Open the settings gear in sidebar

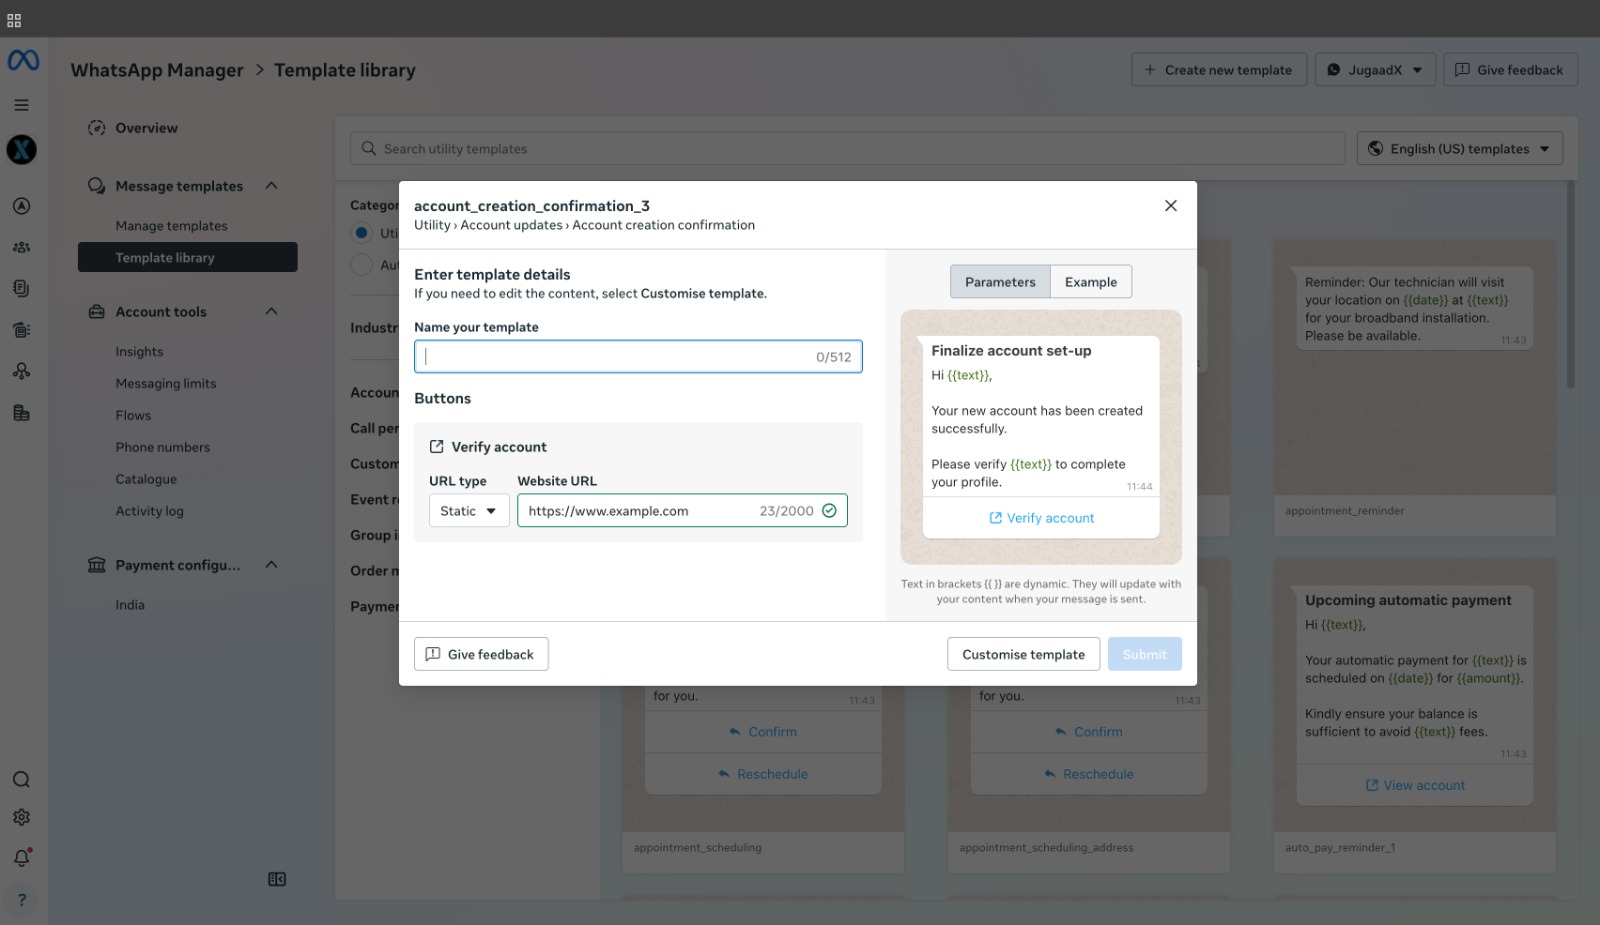coord(21,817)
